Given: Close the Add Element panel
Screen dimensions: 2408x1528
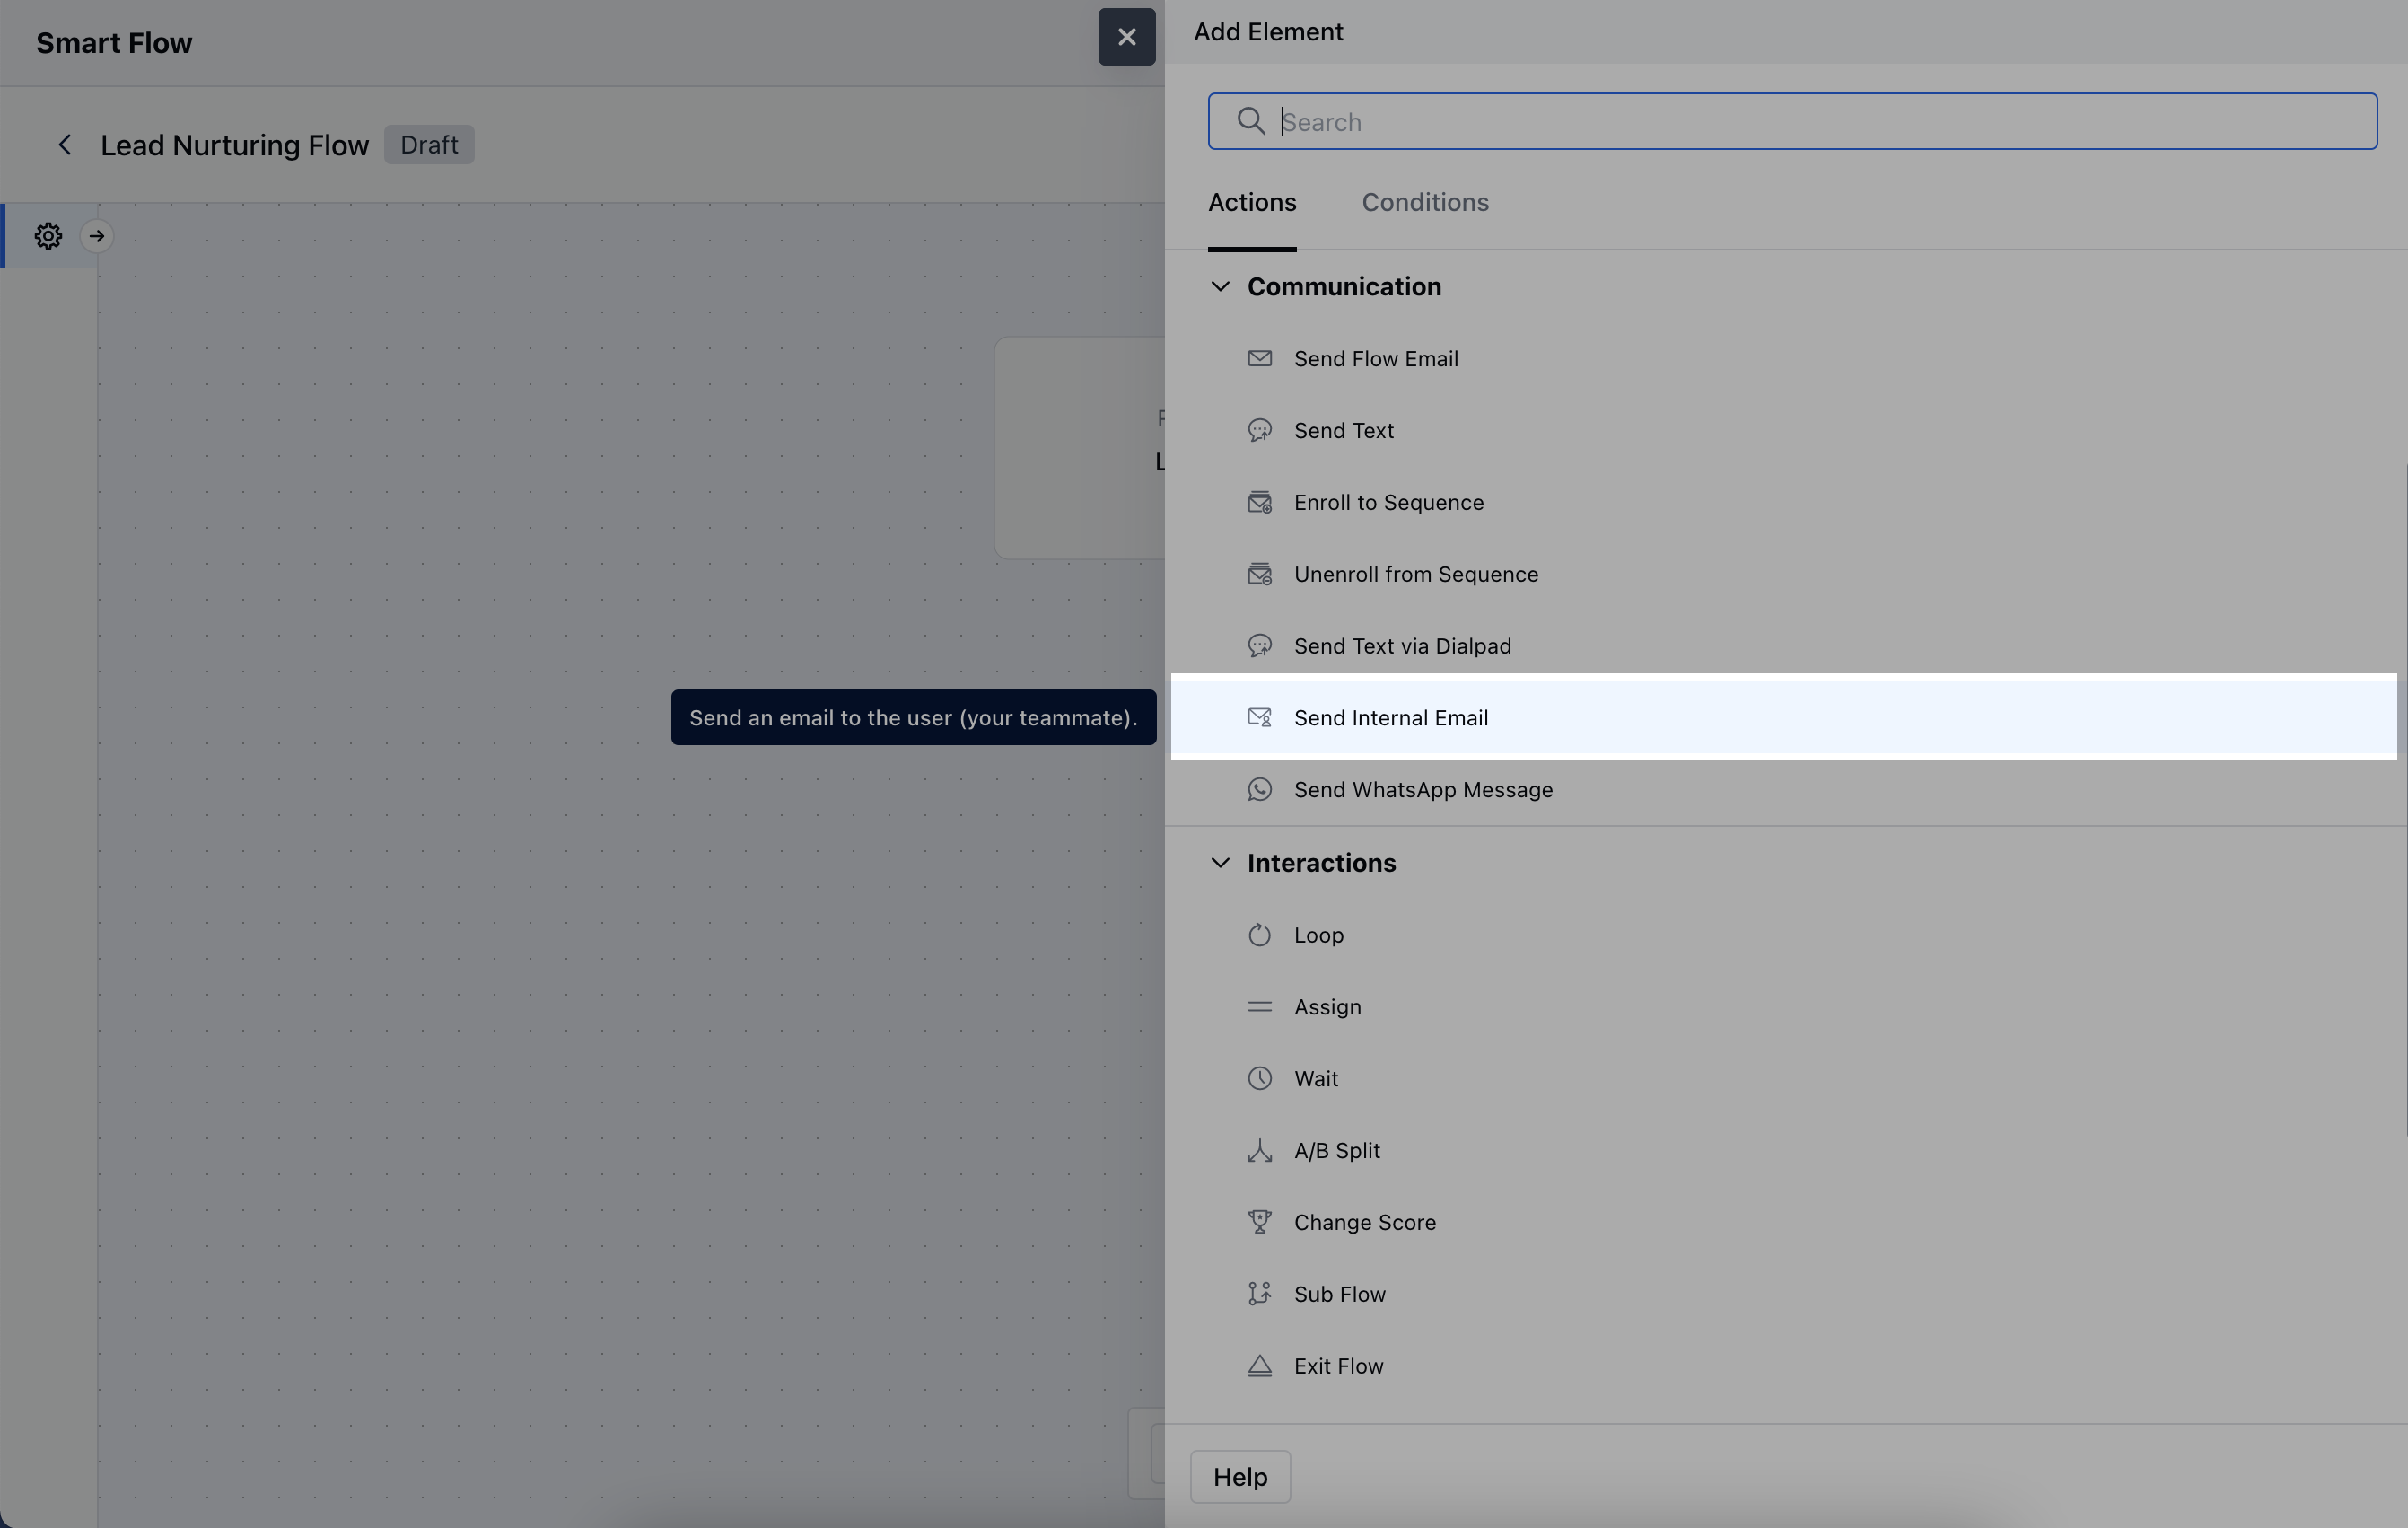Looking at the screenshot, I should [x=1126, y=37].
